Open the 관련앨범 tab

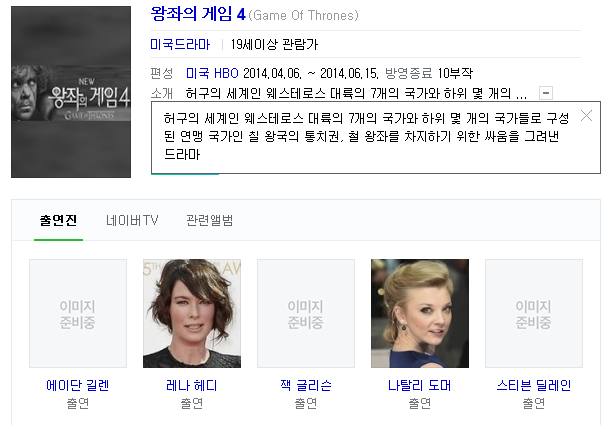click(210, 220)
